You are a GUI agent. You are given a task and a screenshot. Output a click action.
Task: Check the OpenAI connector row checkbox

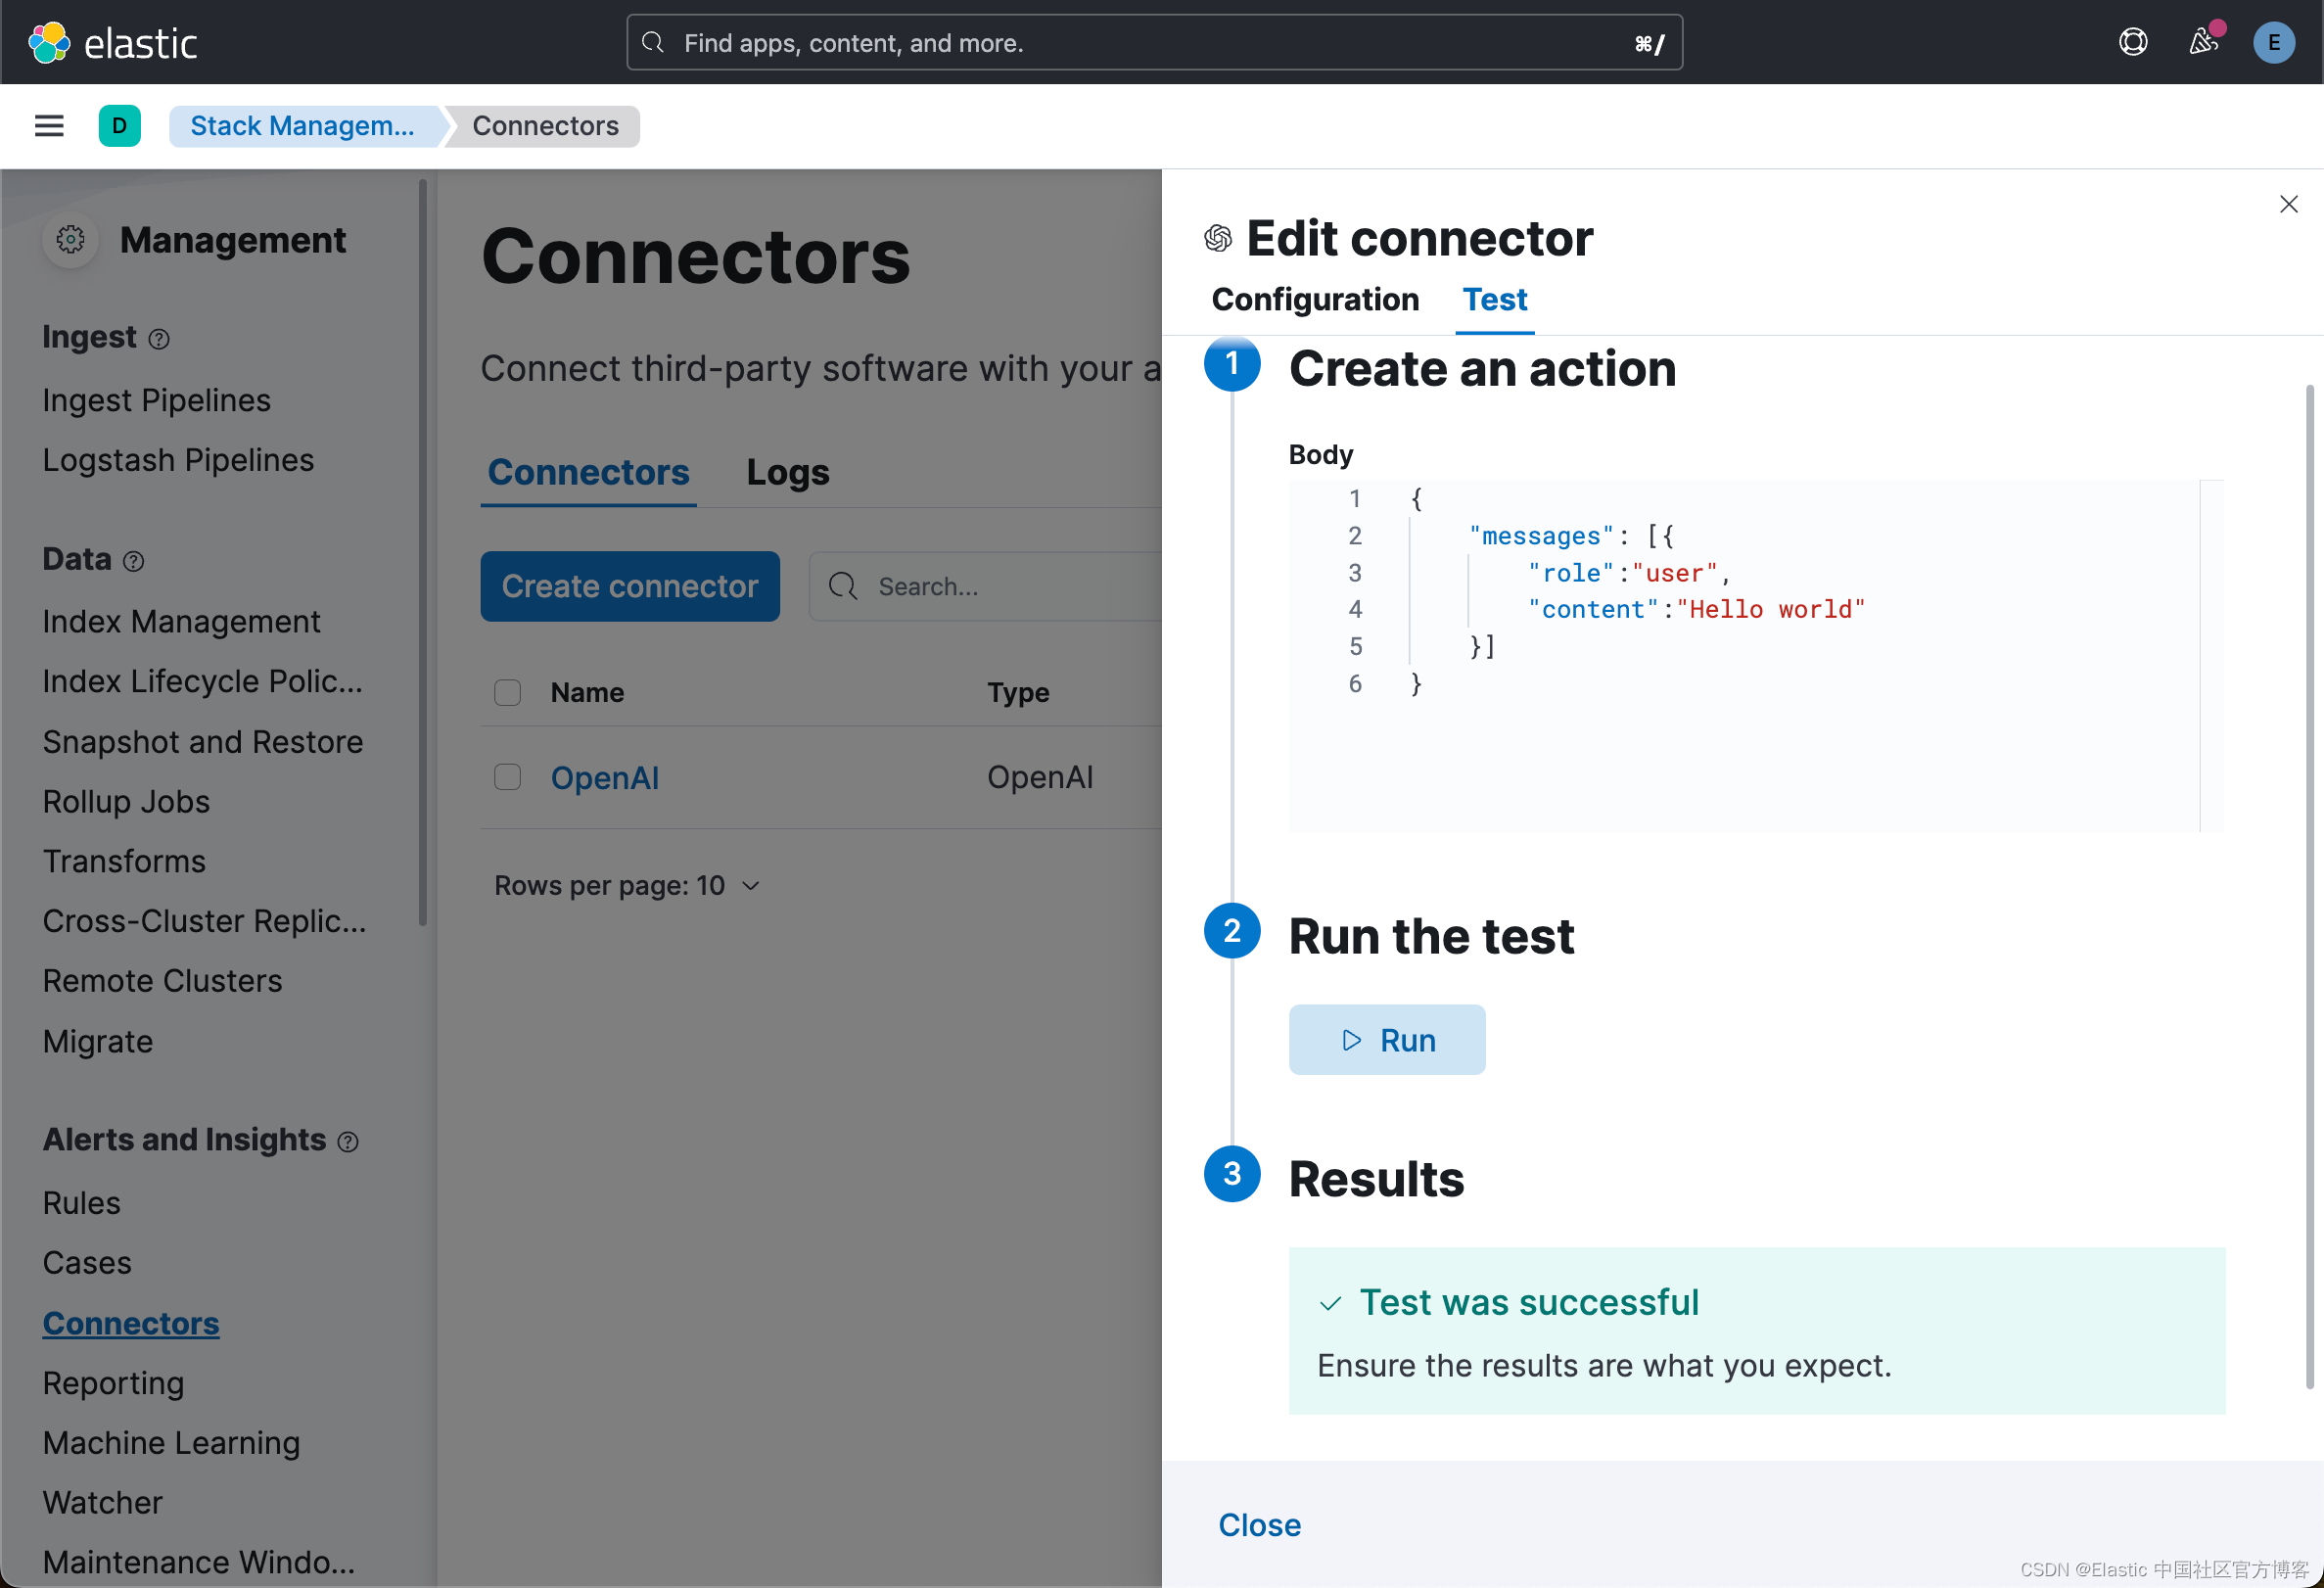pyautogui.click(x=507, y=776)
